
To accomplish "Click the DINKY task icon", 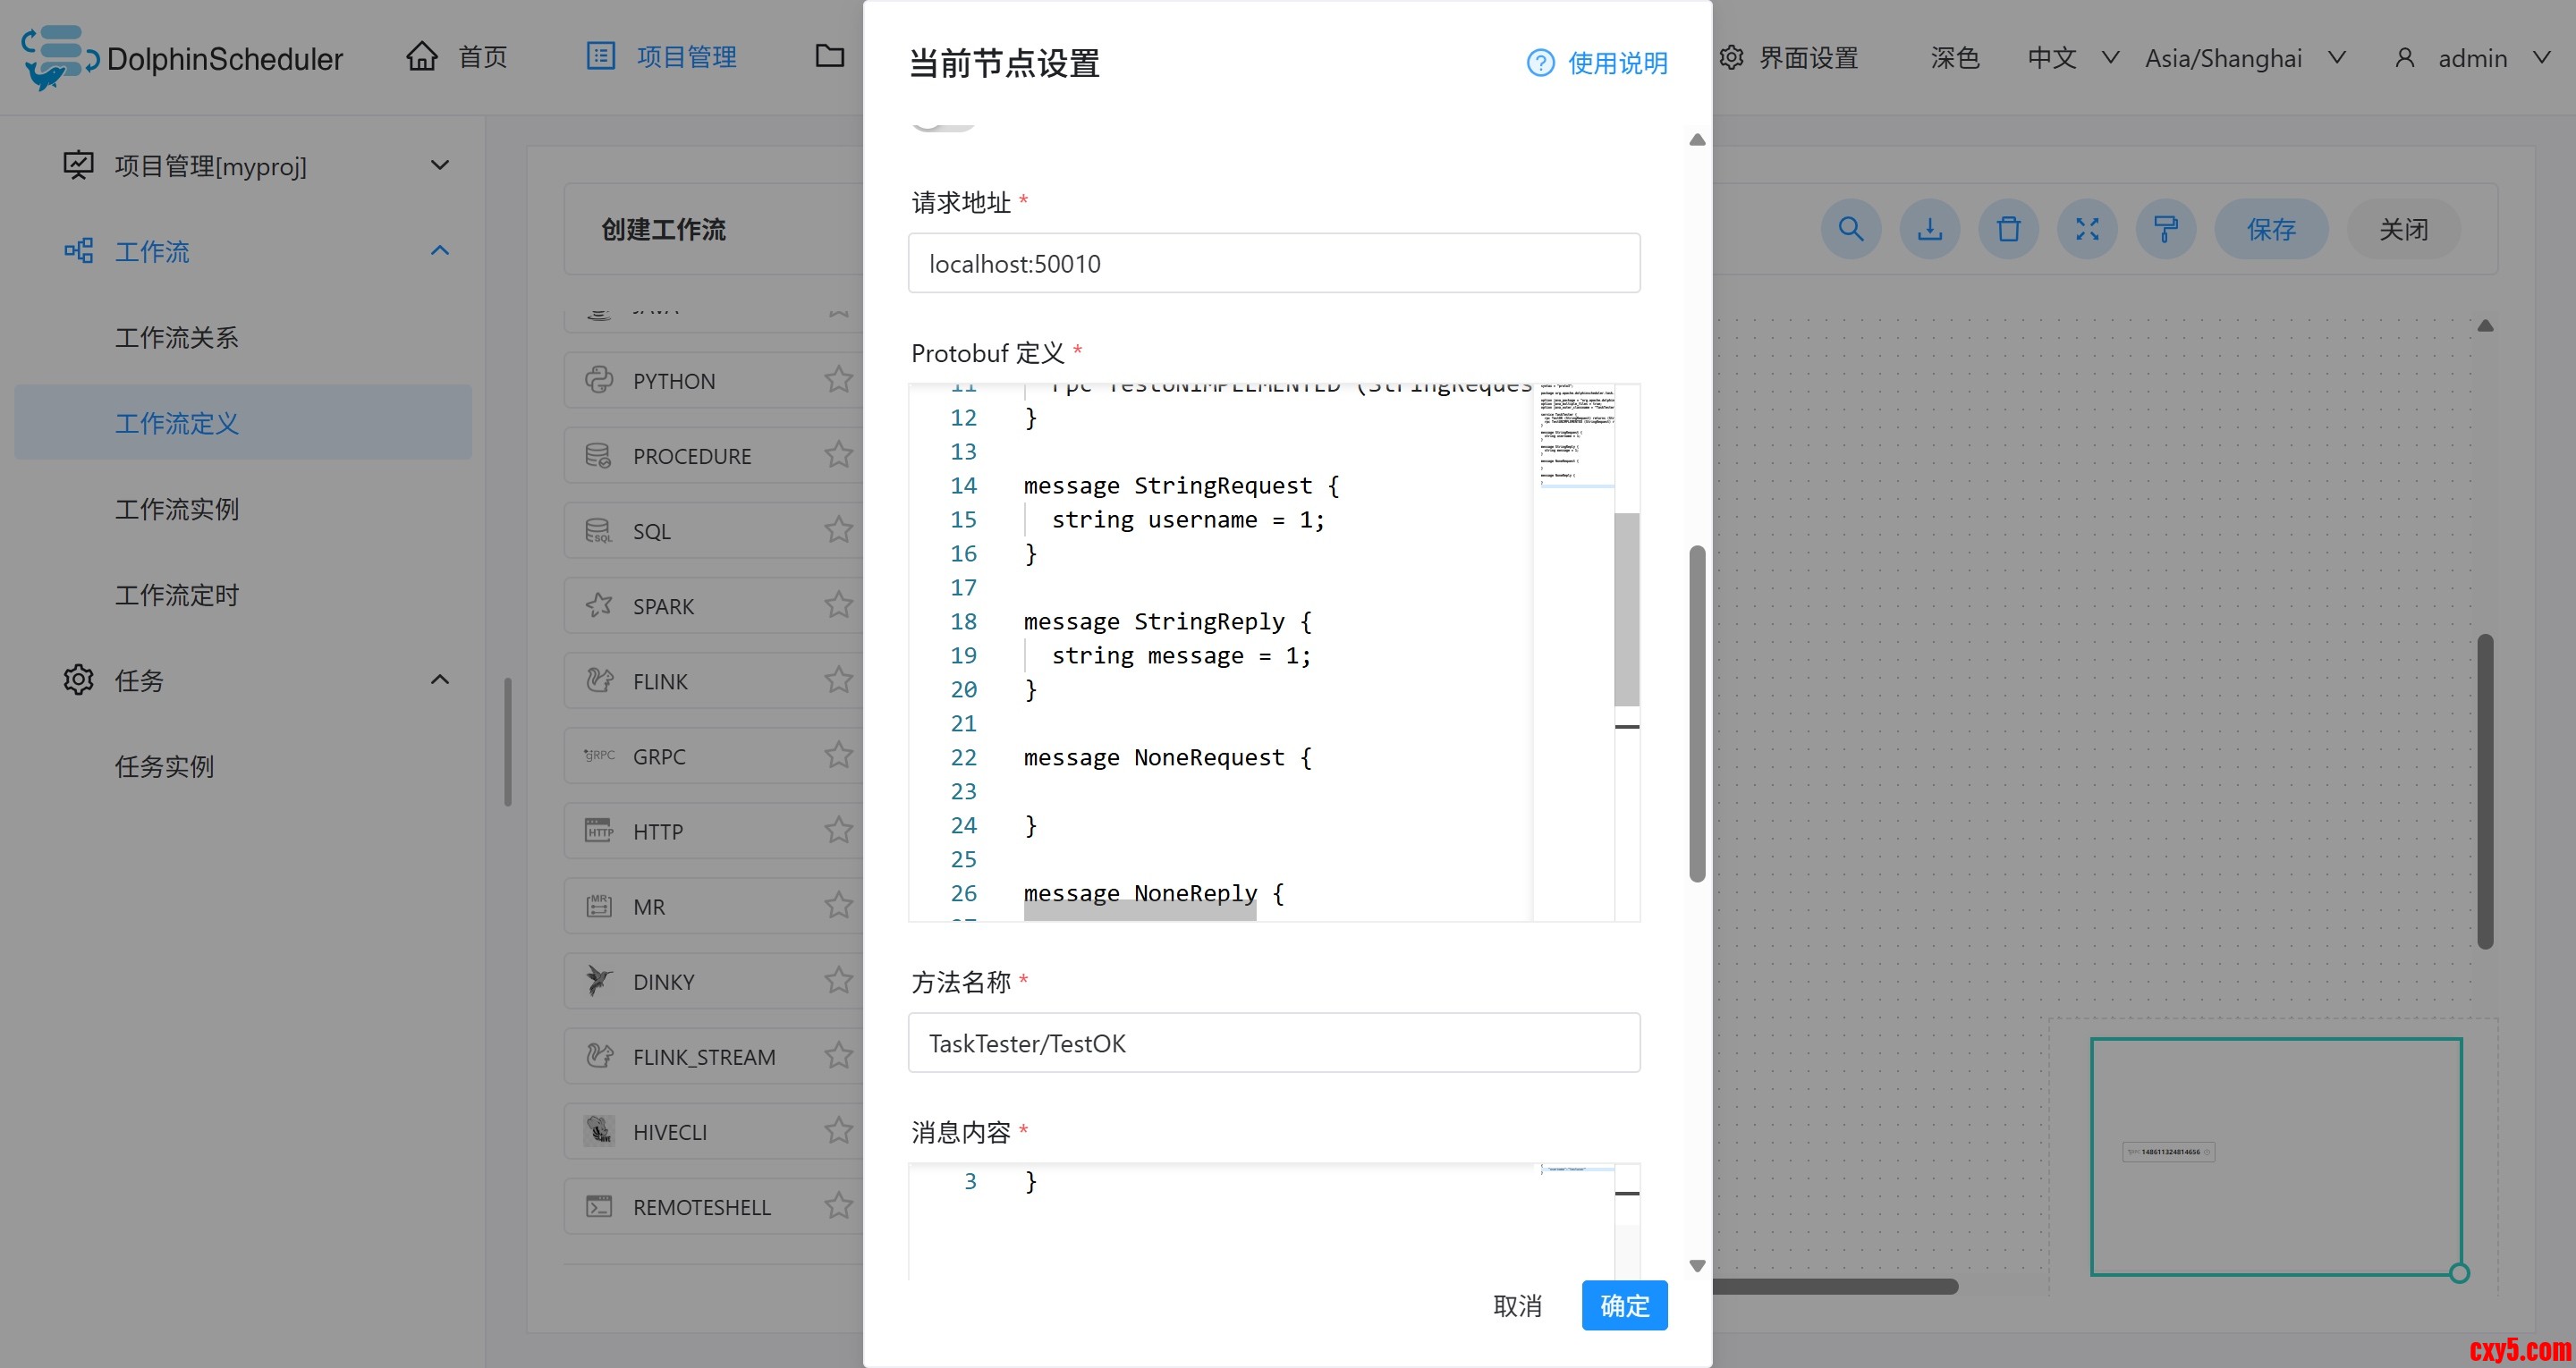I will point(599,981).
